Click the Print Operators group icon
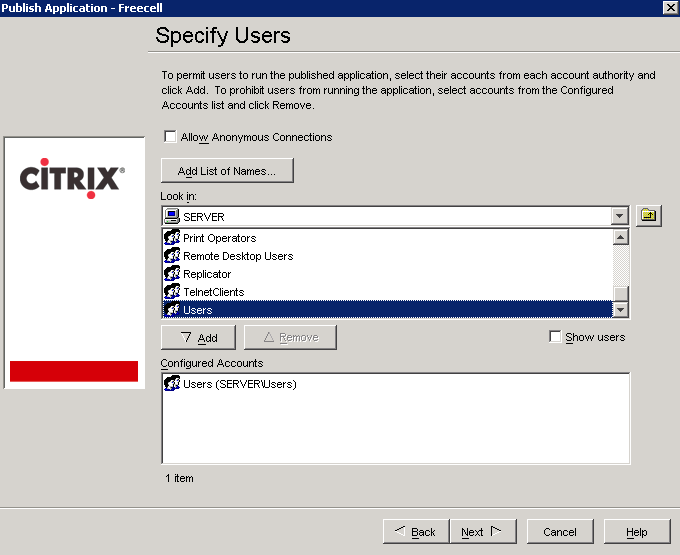The image size is (680, 555). 172,238
